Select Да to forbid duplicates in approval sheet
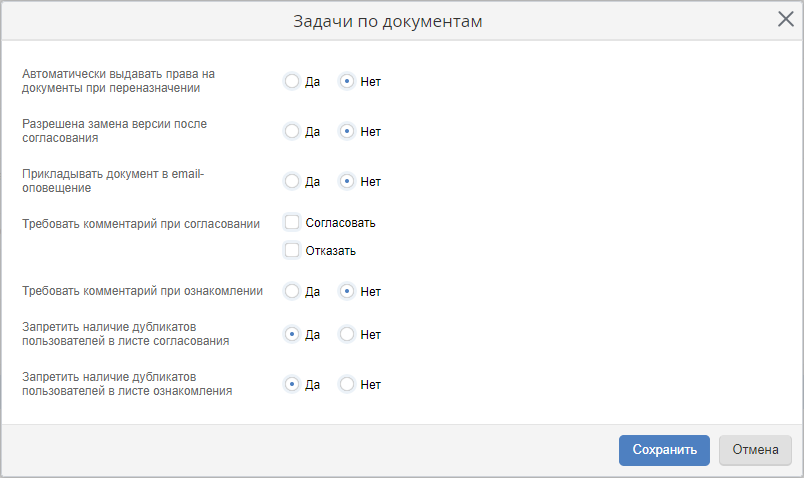Viewport: 804px width, 478px height. click(292, 334)
